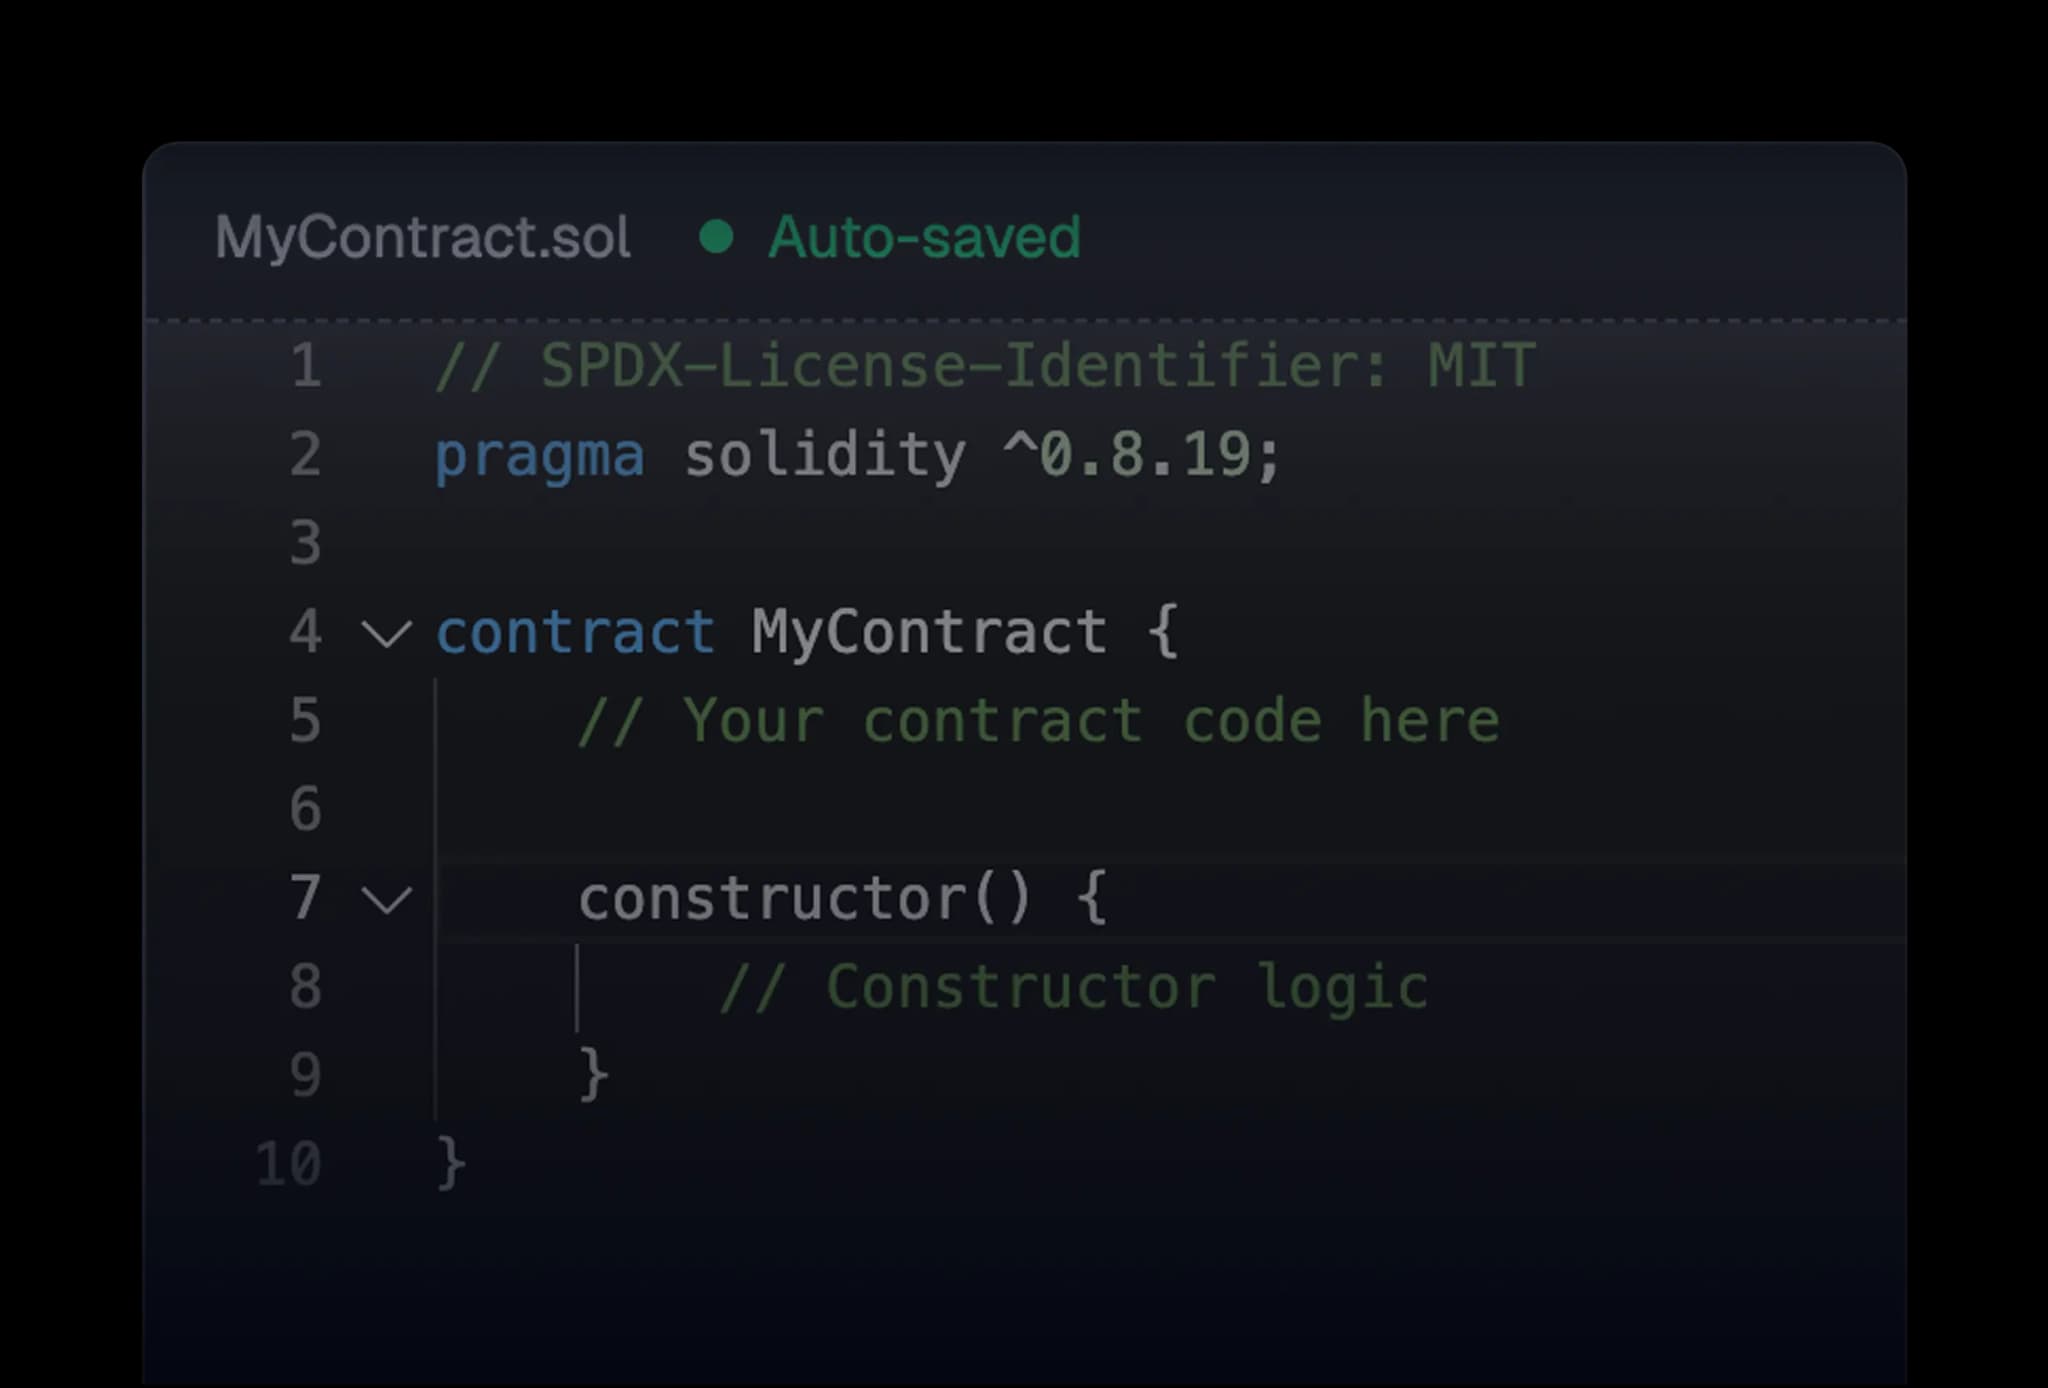Click line number 1 in the gutter

[306, 366]
